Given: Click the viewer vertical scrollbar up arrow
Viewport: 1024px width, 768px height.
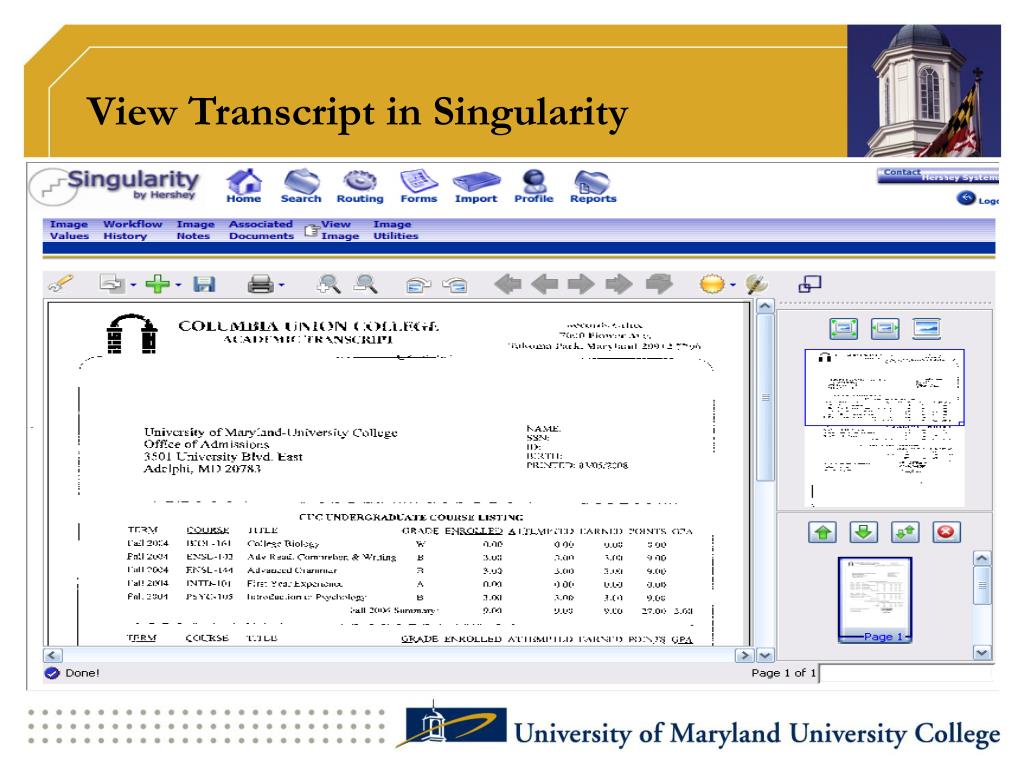Looking at the screenshot, I should (x=765, y=306).
